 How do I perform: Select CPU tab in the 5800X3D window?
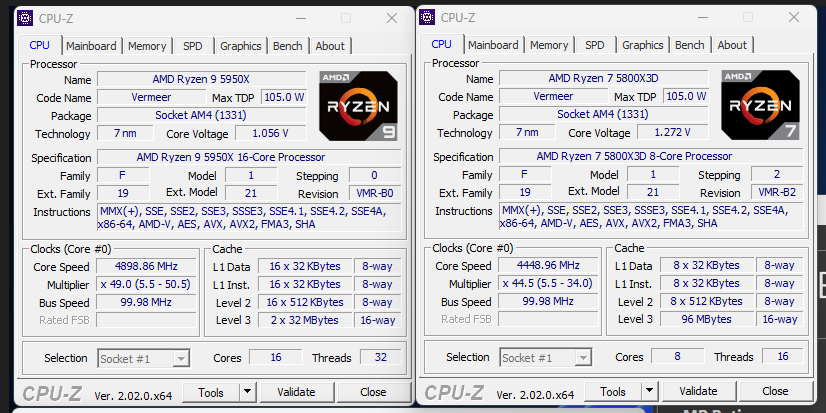pos(441,44)
